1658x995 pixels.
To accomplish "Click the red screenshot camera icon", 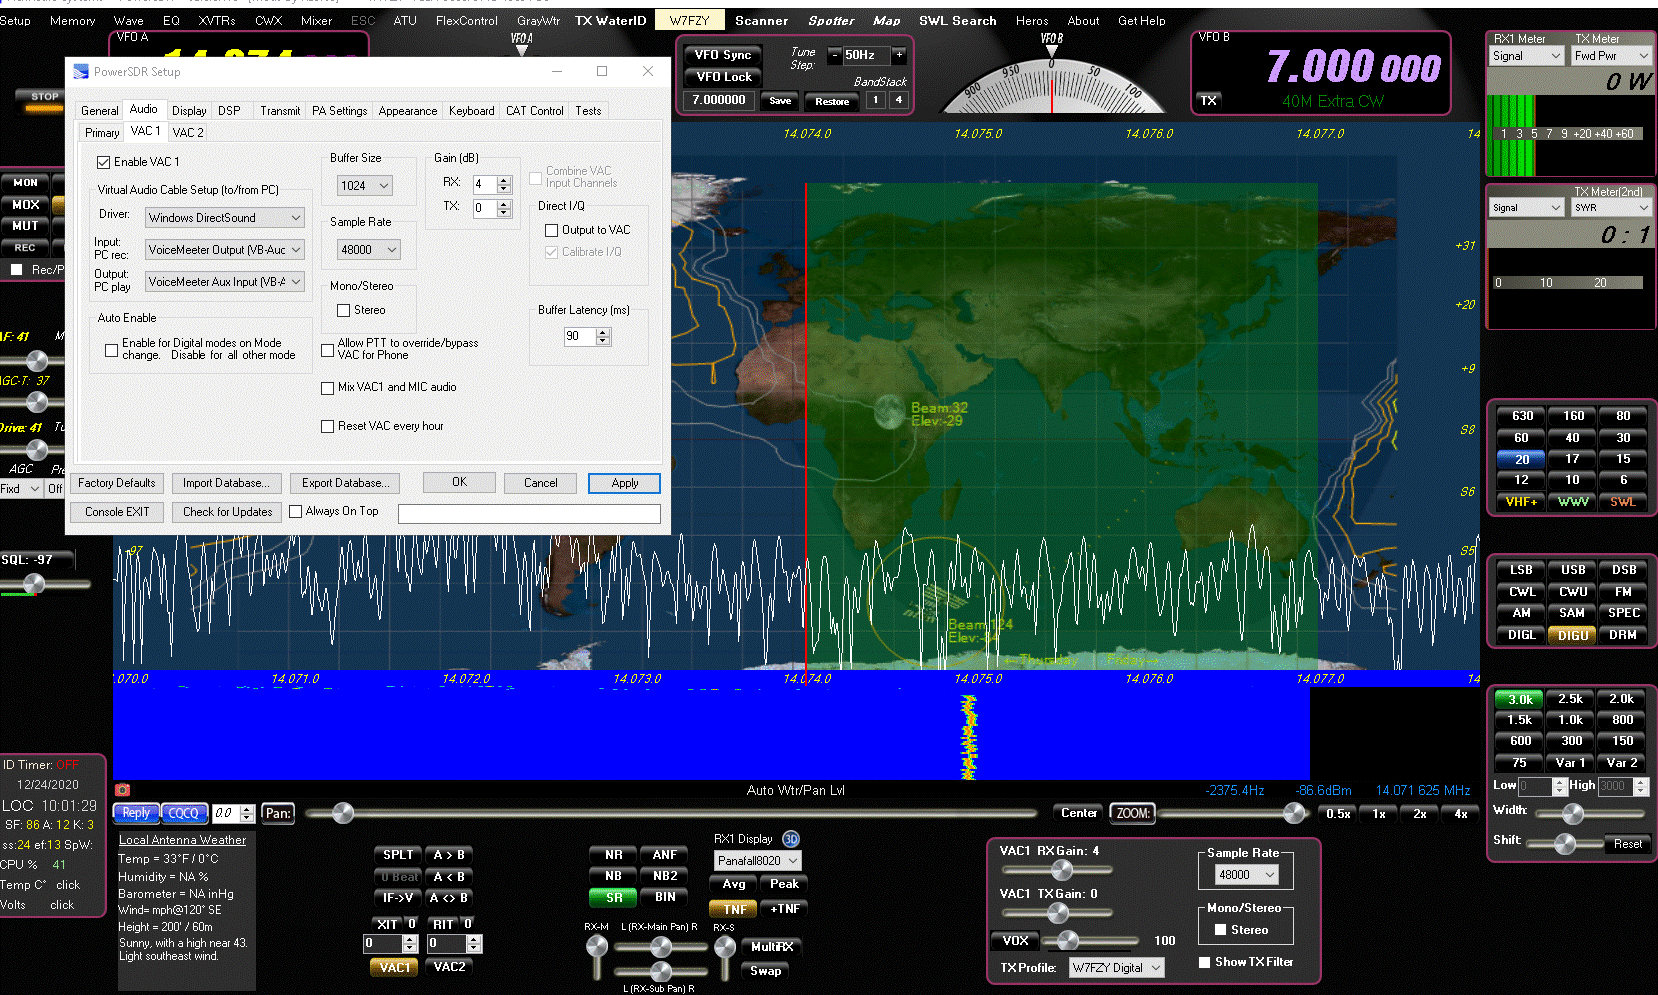I will coord(123,789).
